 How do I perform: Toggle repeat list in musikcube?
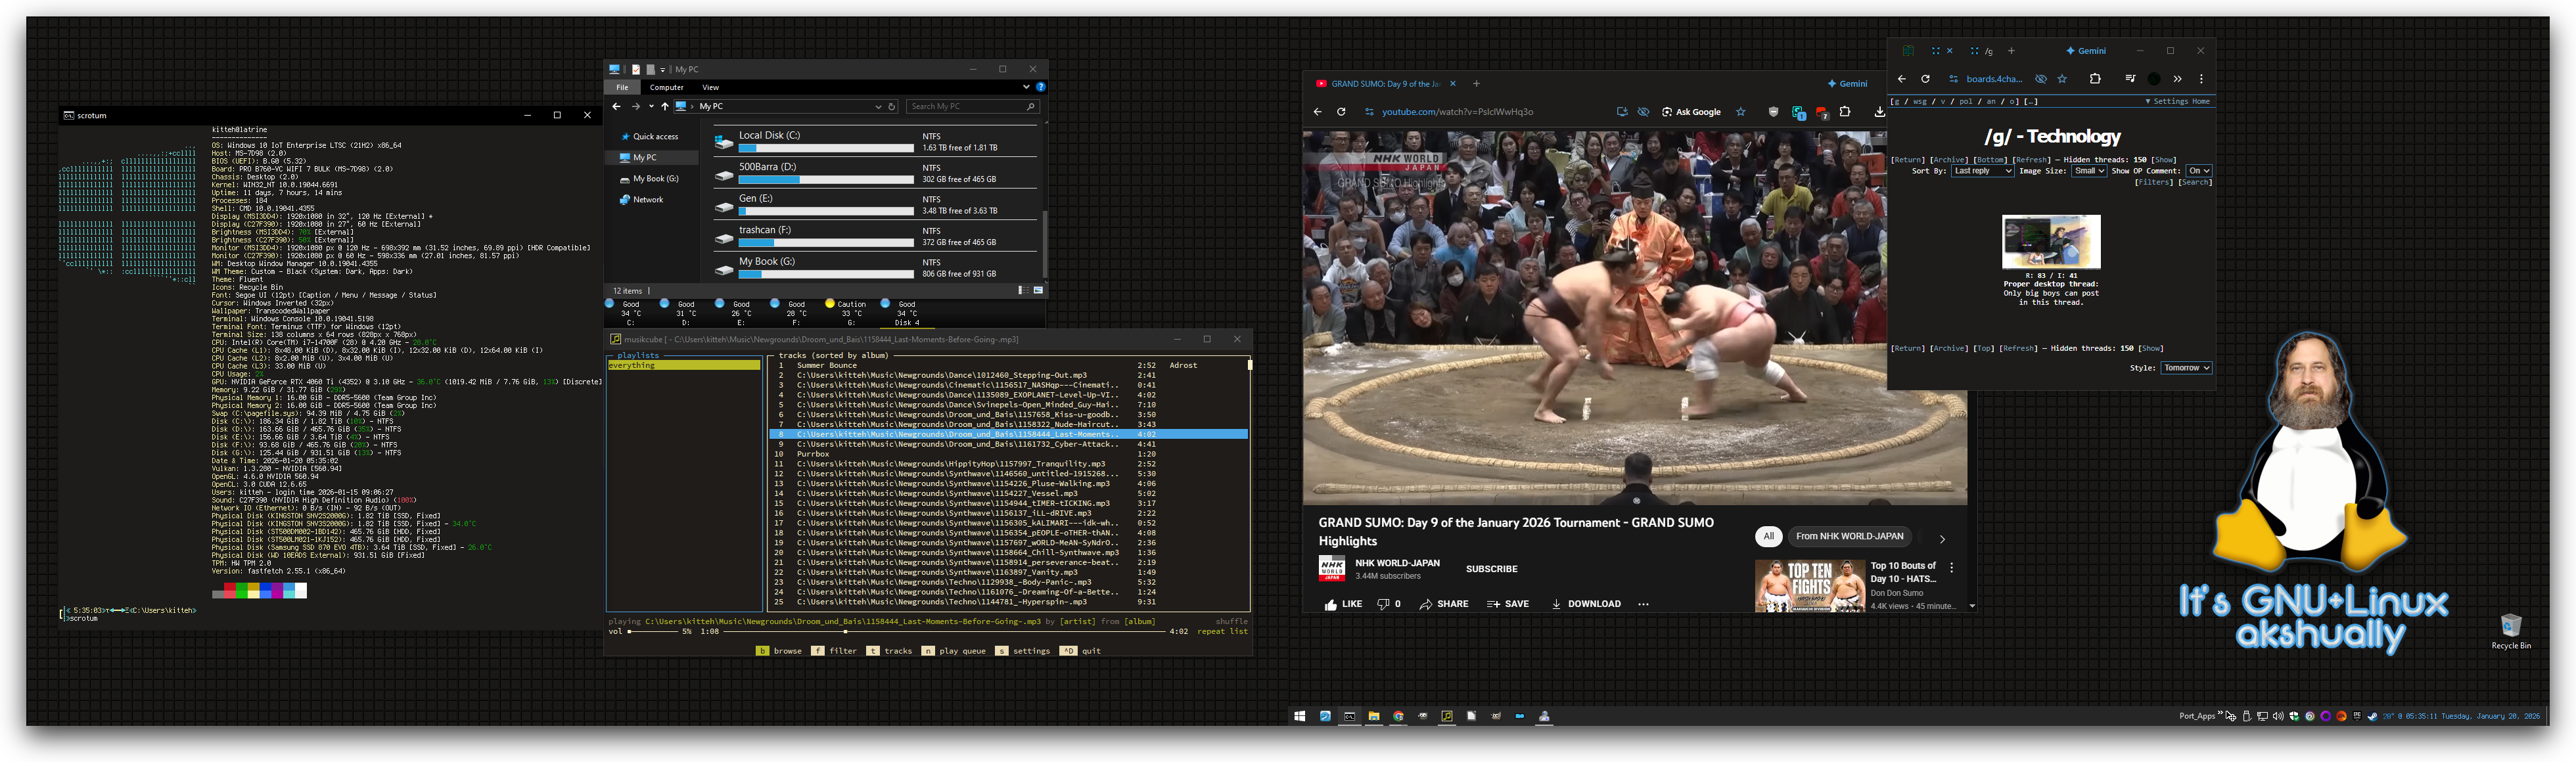(x=1222, y=631)
